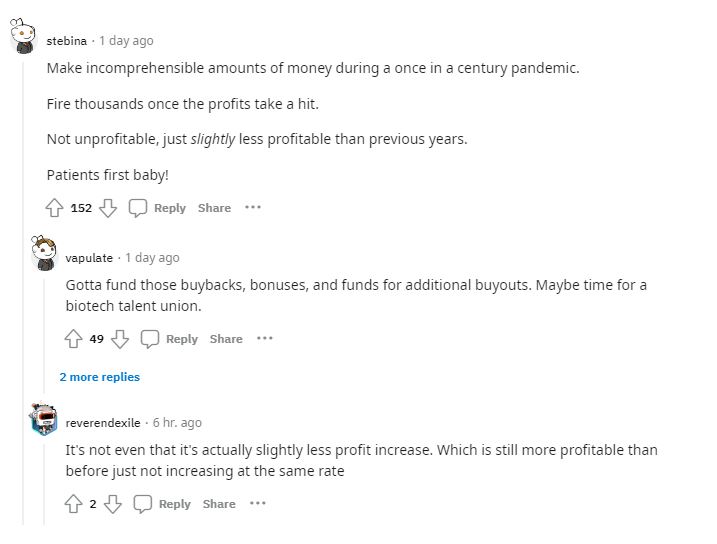Image resolution: width=717 pixels, height=544 pixels.
Task: Downvote reverendexile's comment
Action: (113, 504)
